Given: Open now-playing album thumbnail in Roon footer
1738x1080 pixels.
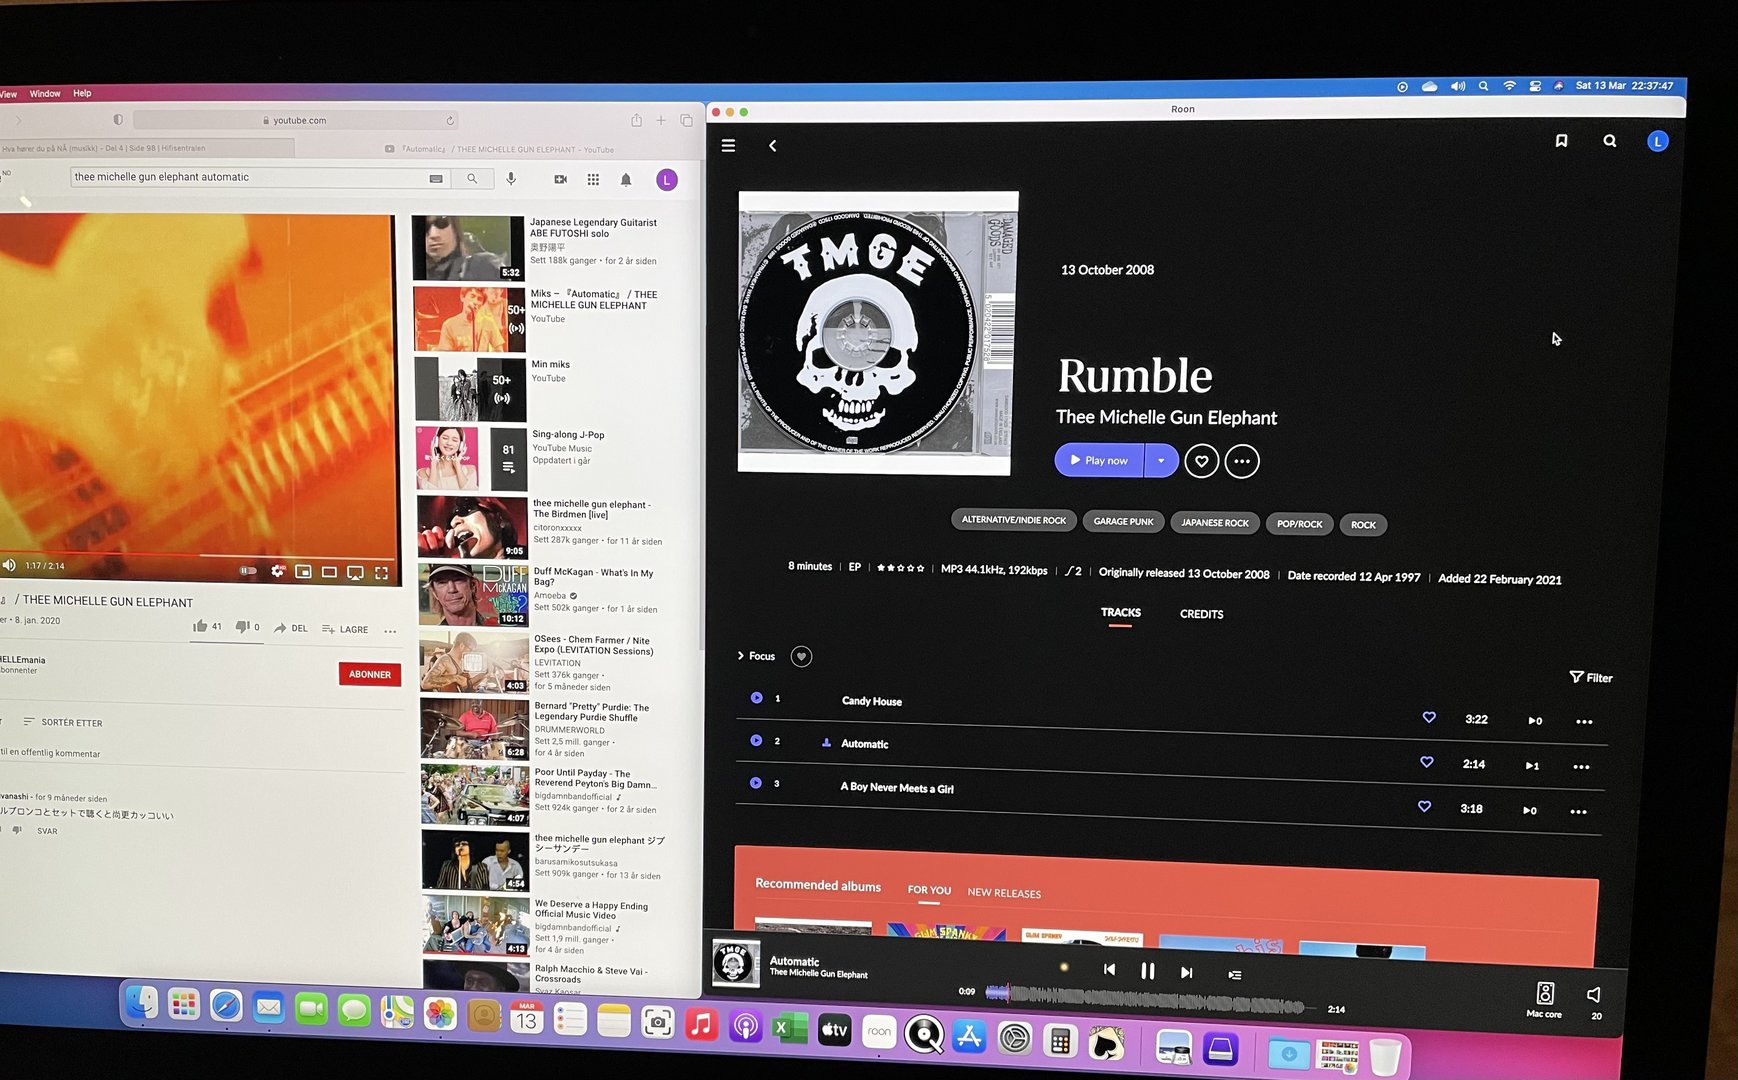Looking at the screenshot, I should click(735, 963).
